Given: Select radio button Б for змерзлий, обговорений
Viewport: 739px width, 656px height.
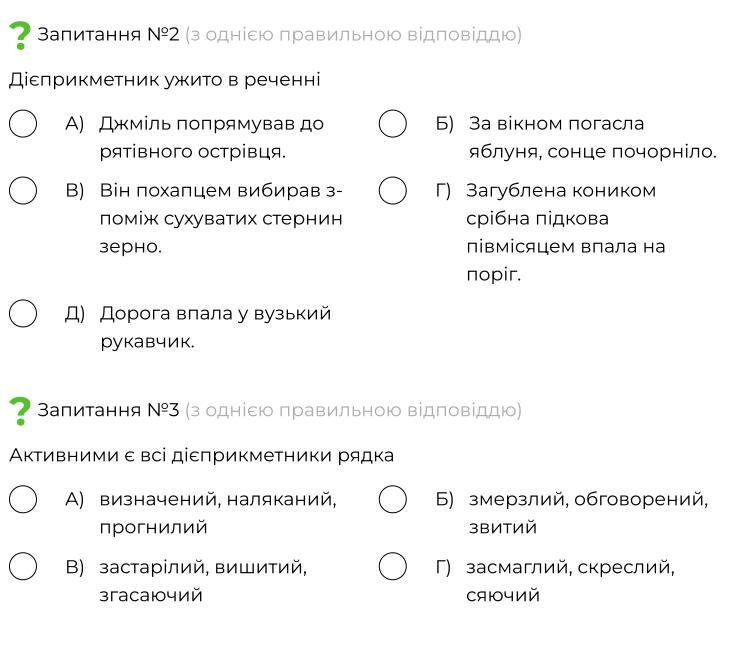Looking at the screenshot, I should tap(393, 499).
